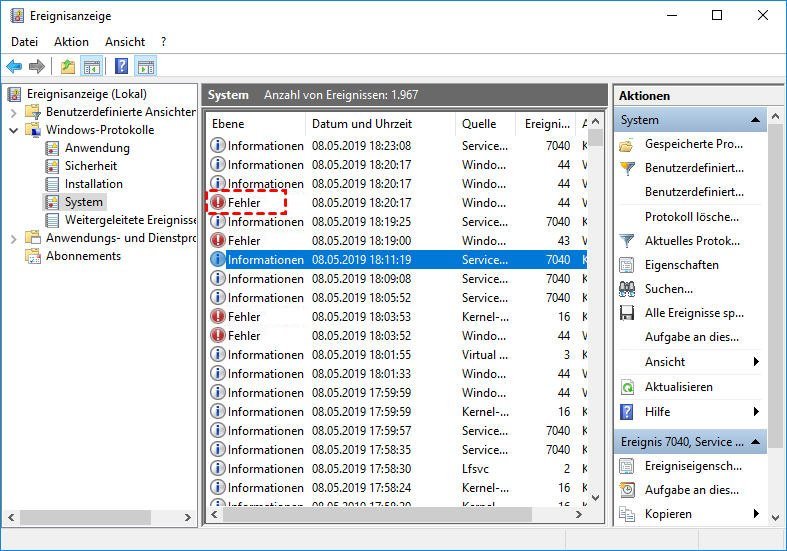Click the Abonnements folder icon
Viewport: 787px width, 551px height.
[33, 256]
